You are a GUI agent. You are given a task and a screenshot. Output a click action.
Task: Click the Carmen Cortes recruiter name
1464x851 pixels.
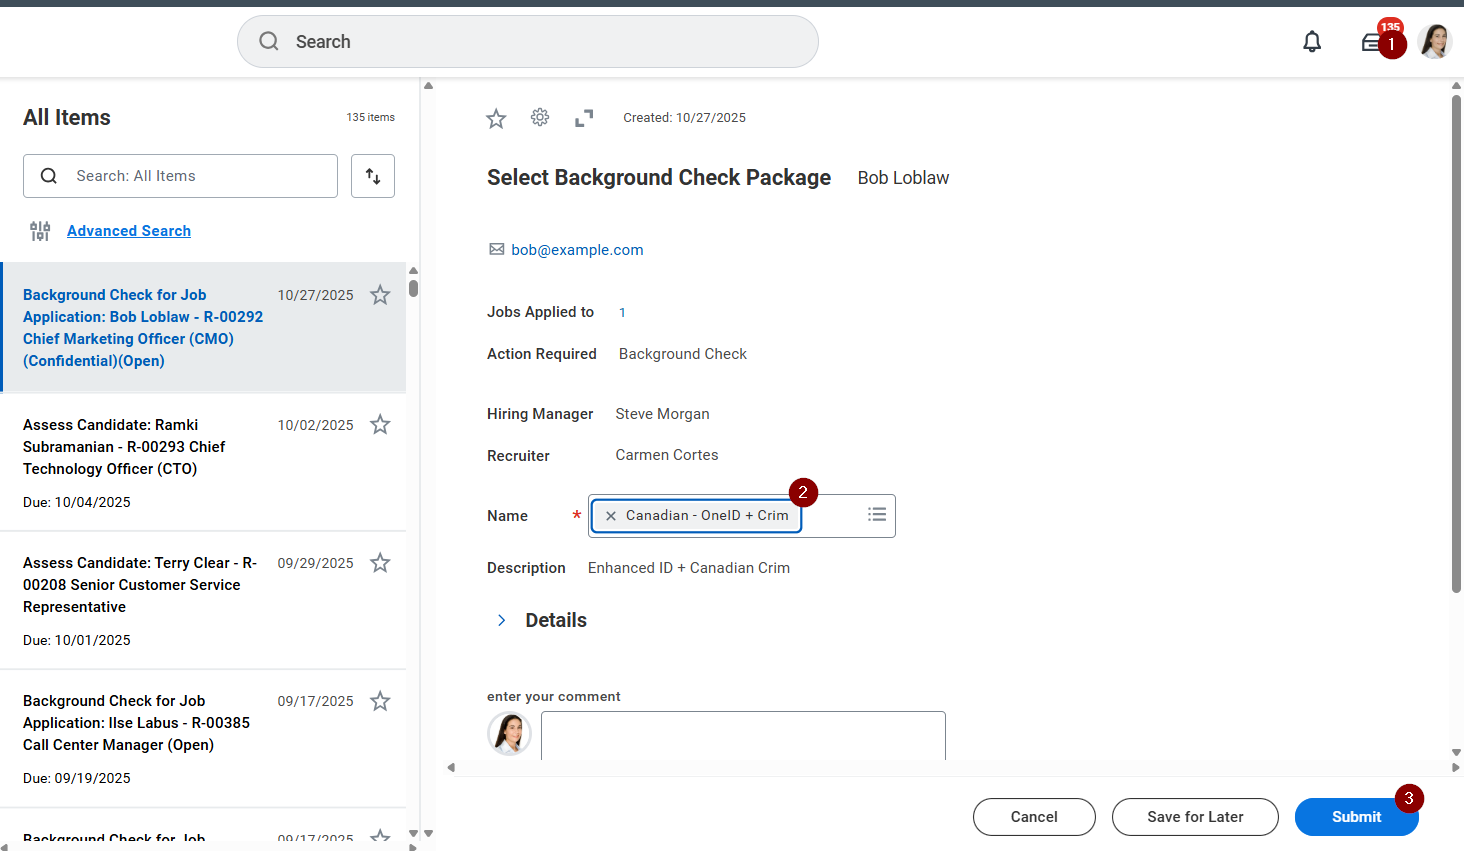click(667, 455)
